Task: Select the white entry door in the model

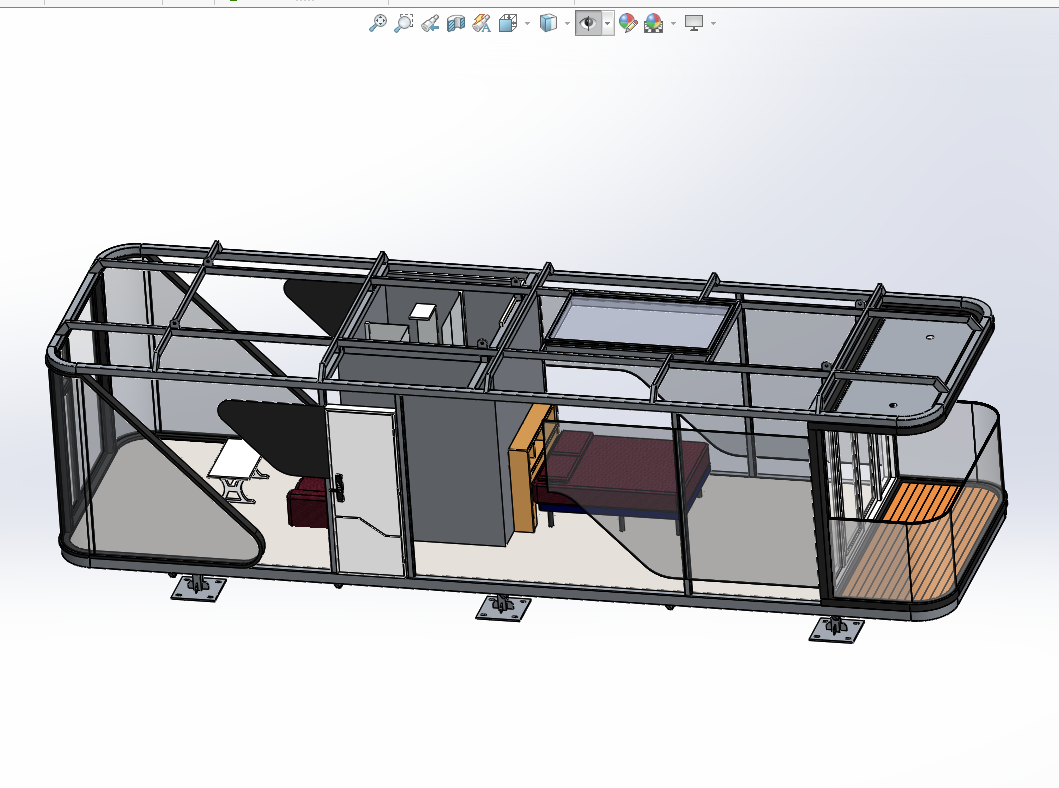Action: point(365,492)
